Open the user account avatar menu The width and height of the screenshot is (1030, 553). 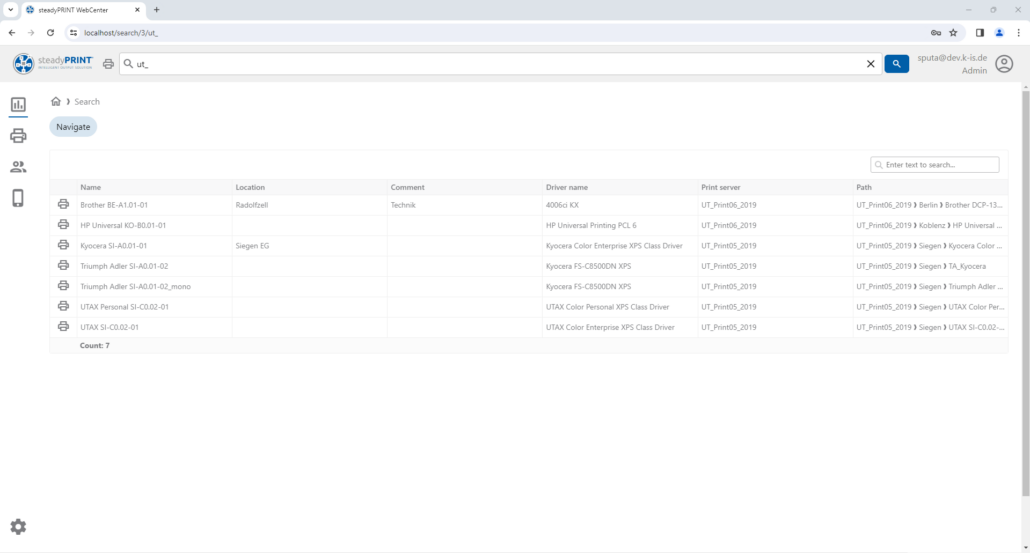(x=1004, y=64)
